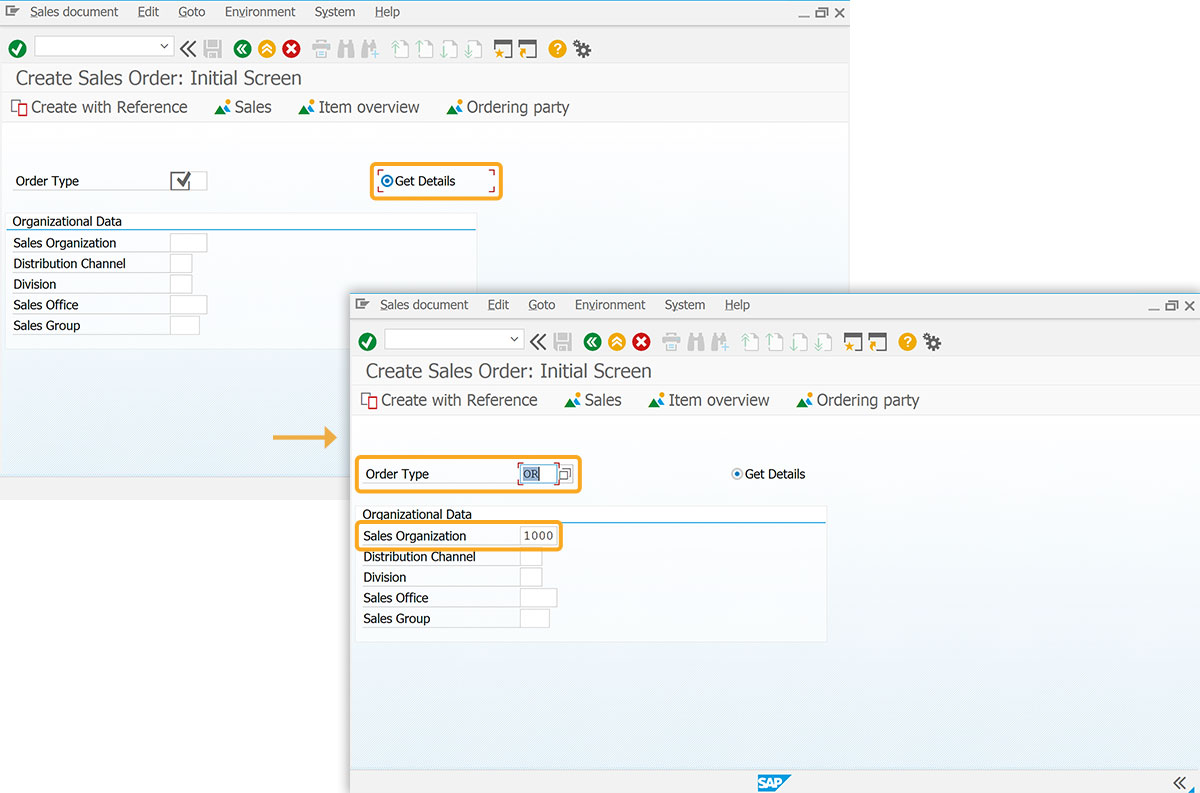Click Sales Group field in front window
This screenshot has width=1200, height=793.
coord(535,619)
